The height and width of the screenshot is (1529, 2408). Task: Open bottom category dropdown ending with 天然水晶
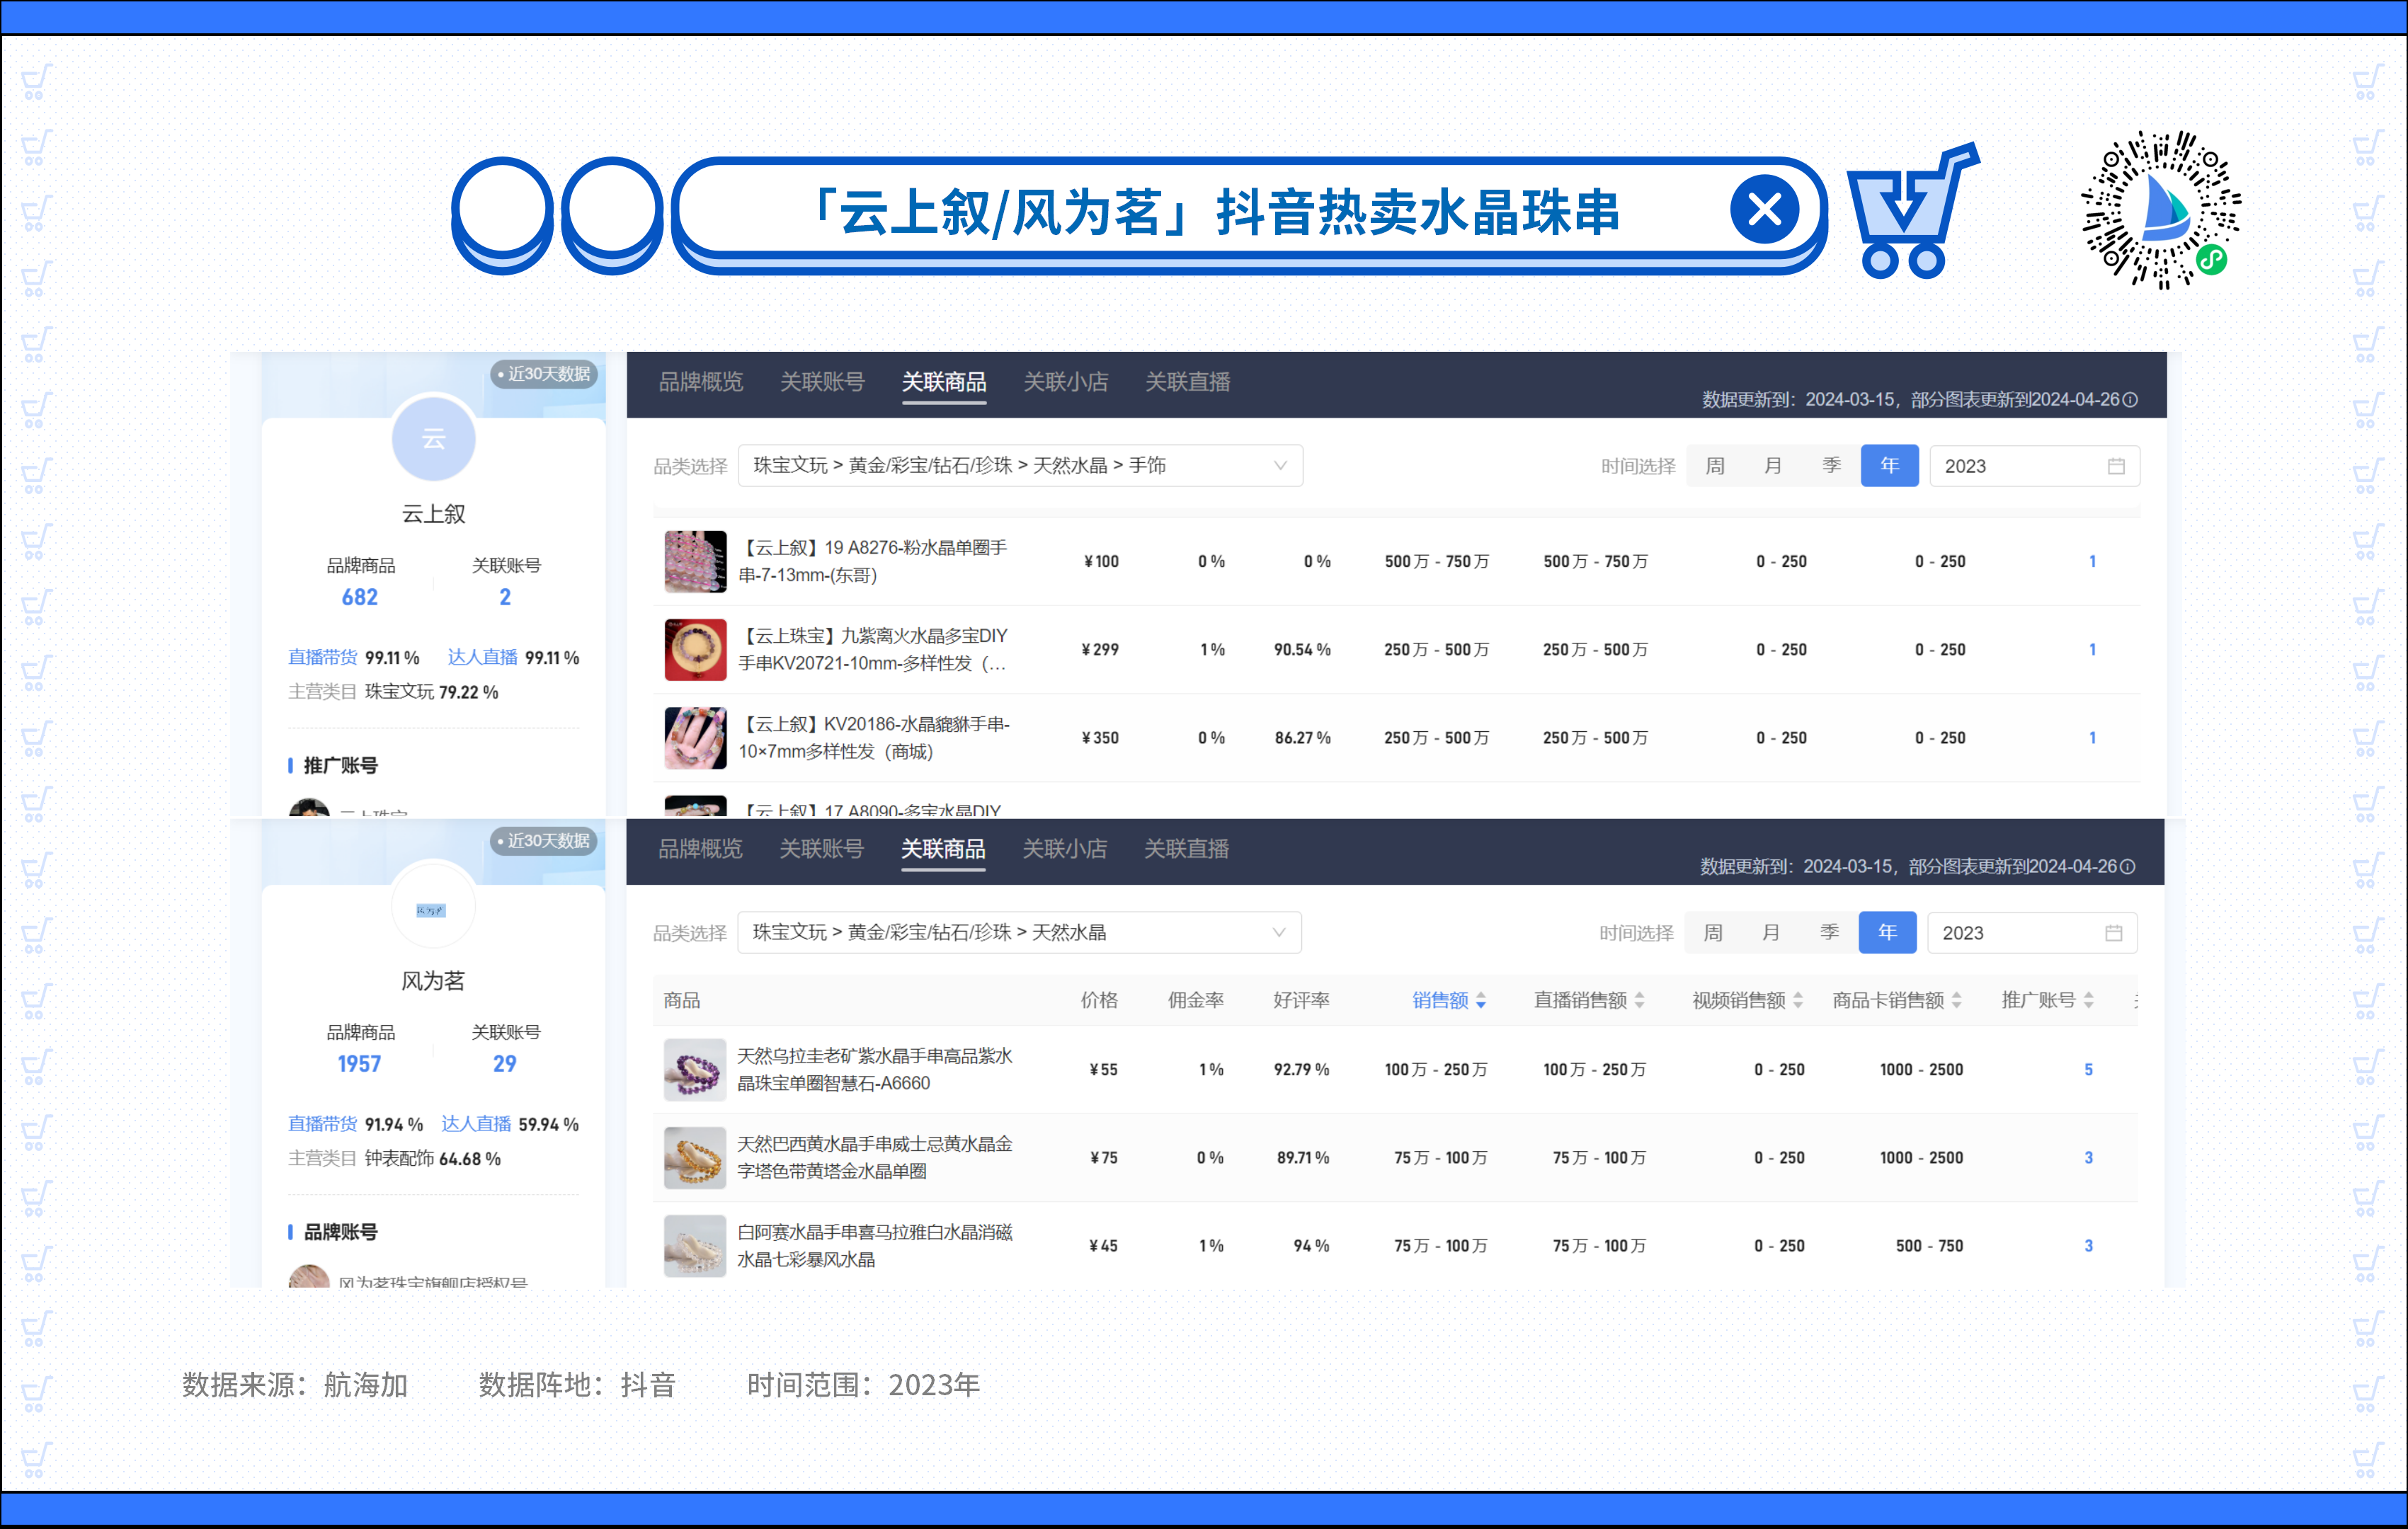pos(1019,933)
